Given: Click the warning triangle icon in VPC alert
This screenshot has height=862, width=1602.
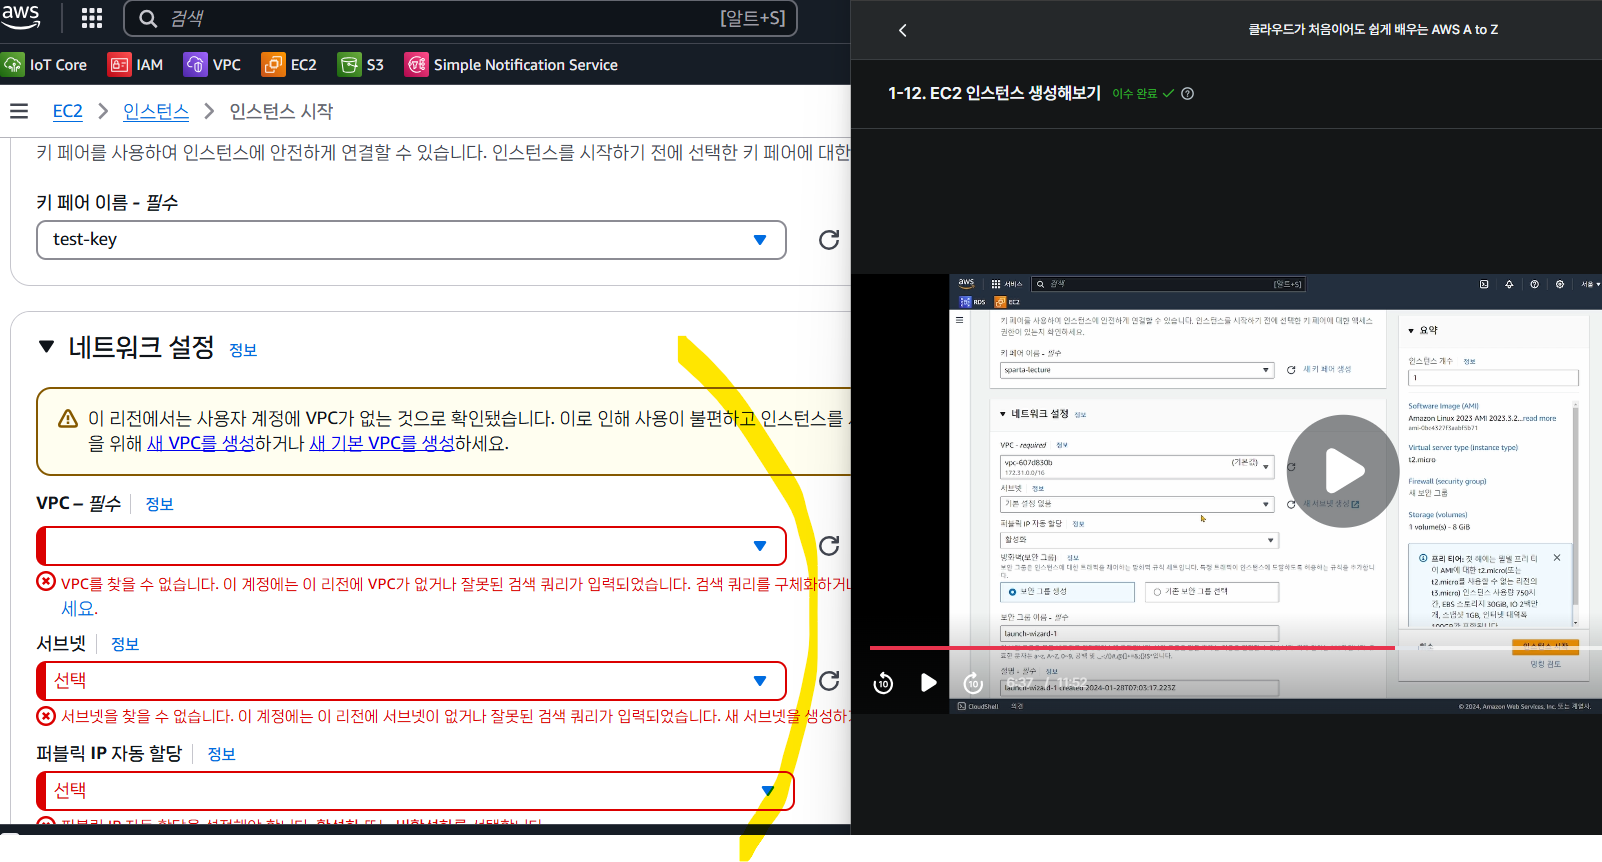Looking at the screenshot, I should [x=68, y=419].
